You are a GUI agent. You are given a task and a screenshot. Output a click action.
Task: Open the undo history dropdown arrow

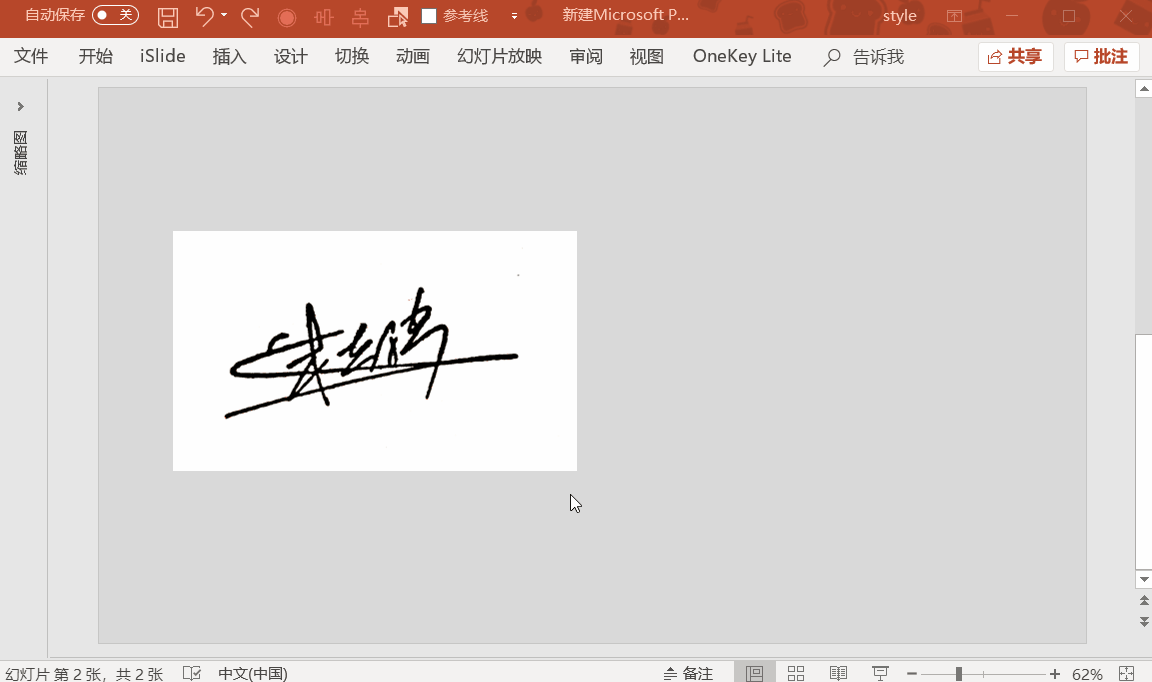(x=224, y=16)
